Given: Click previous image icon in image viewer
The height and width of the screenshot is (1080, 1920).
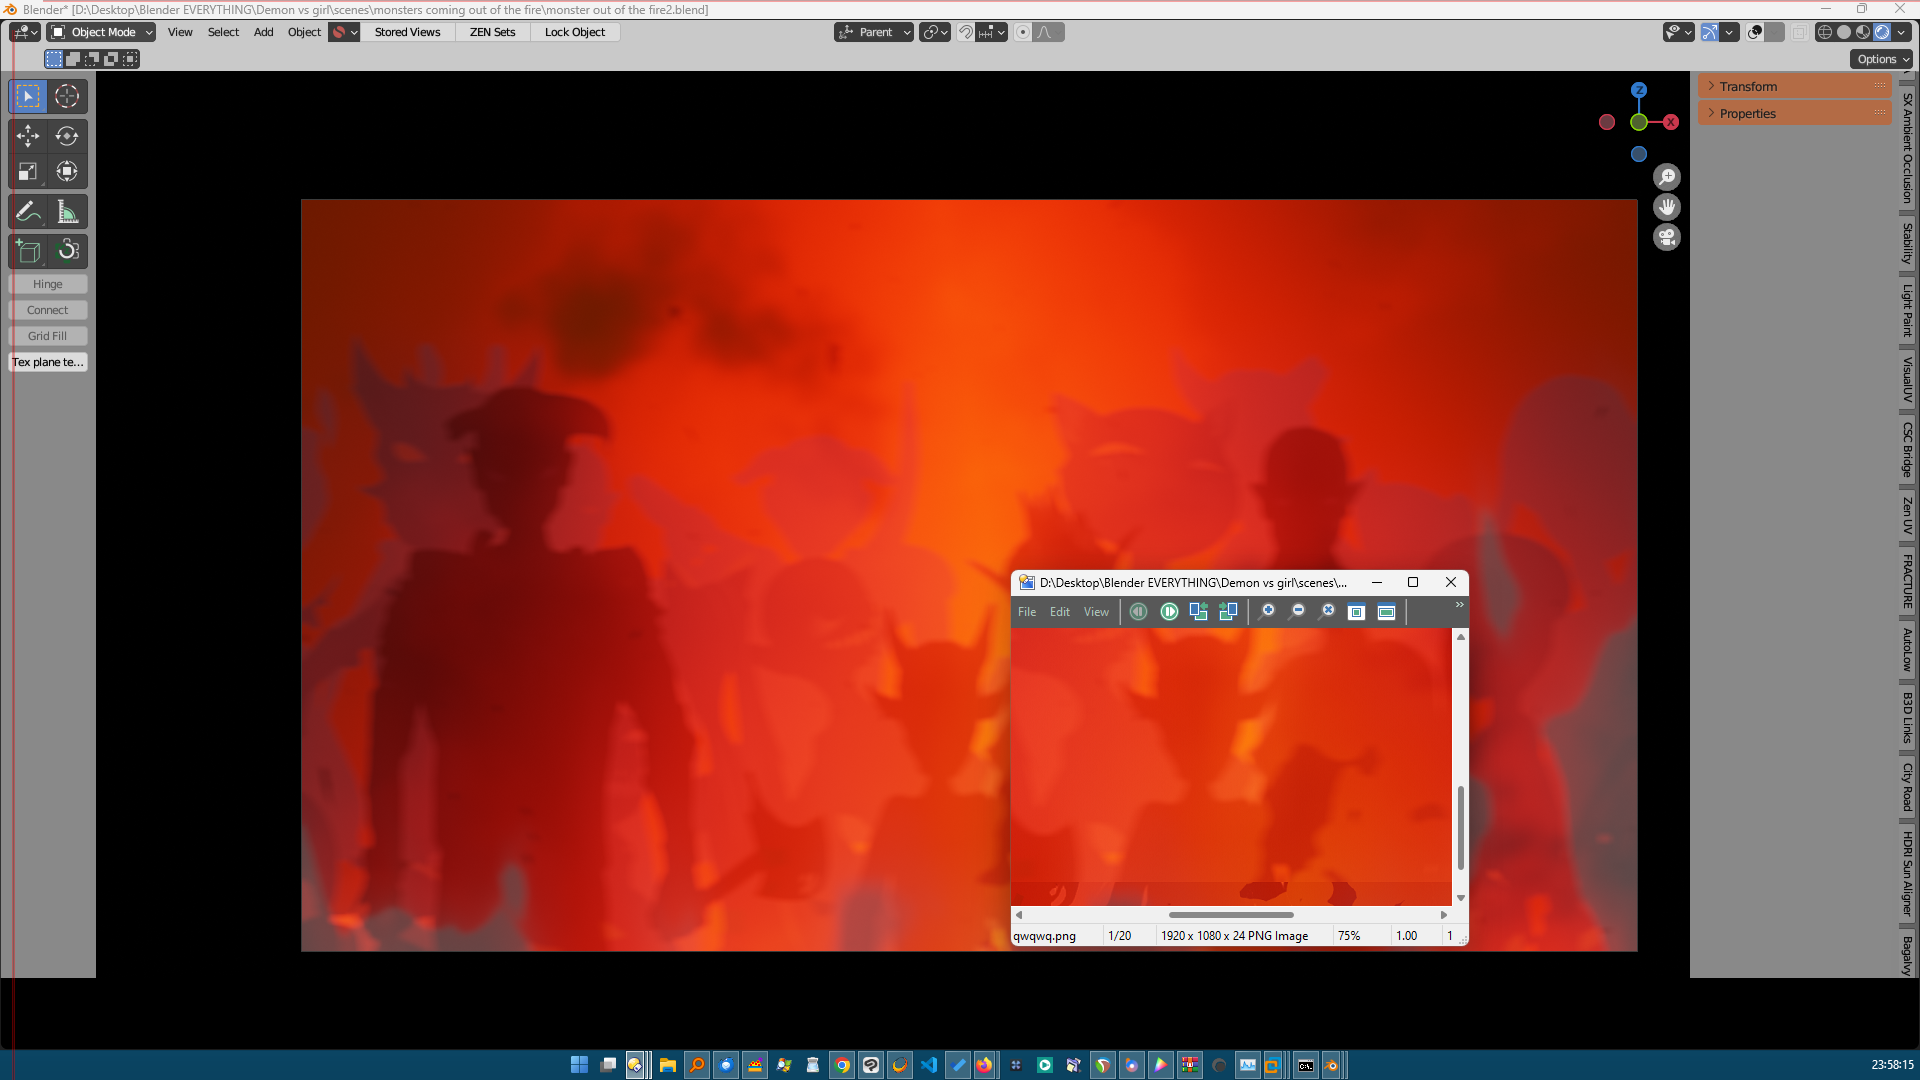Looking at the screenshot, I should click(x=1138, y=611).
